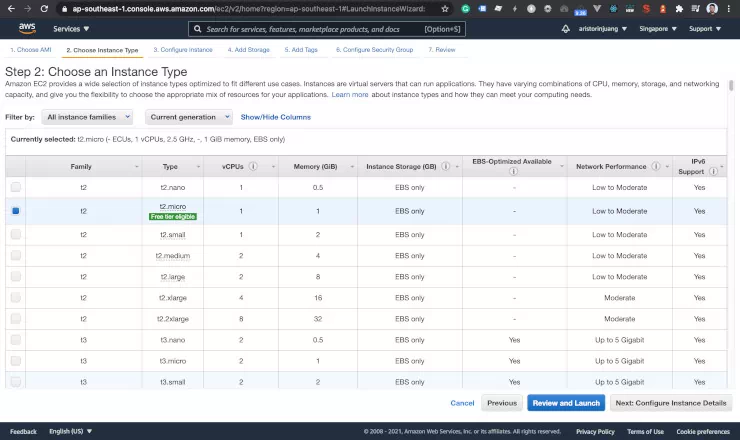Go to step 6 Configure Security Group
This screenshot has width=740, height=440.
pos(374,50)
